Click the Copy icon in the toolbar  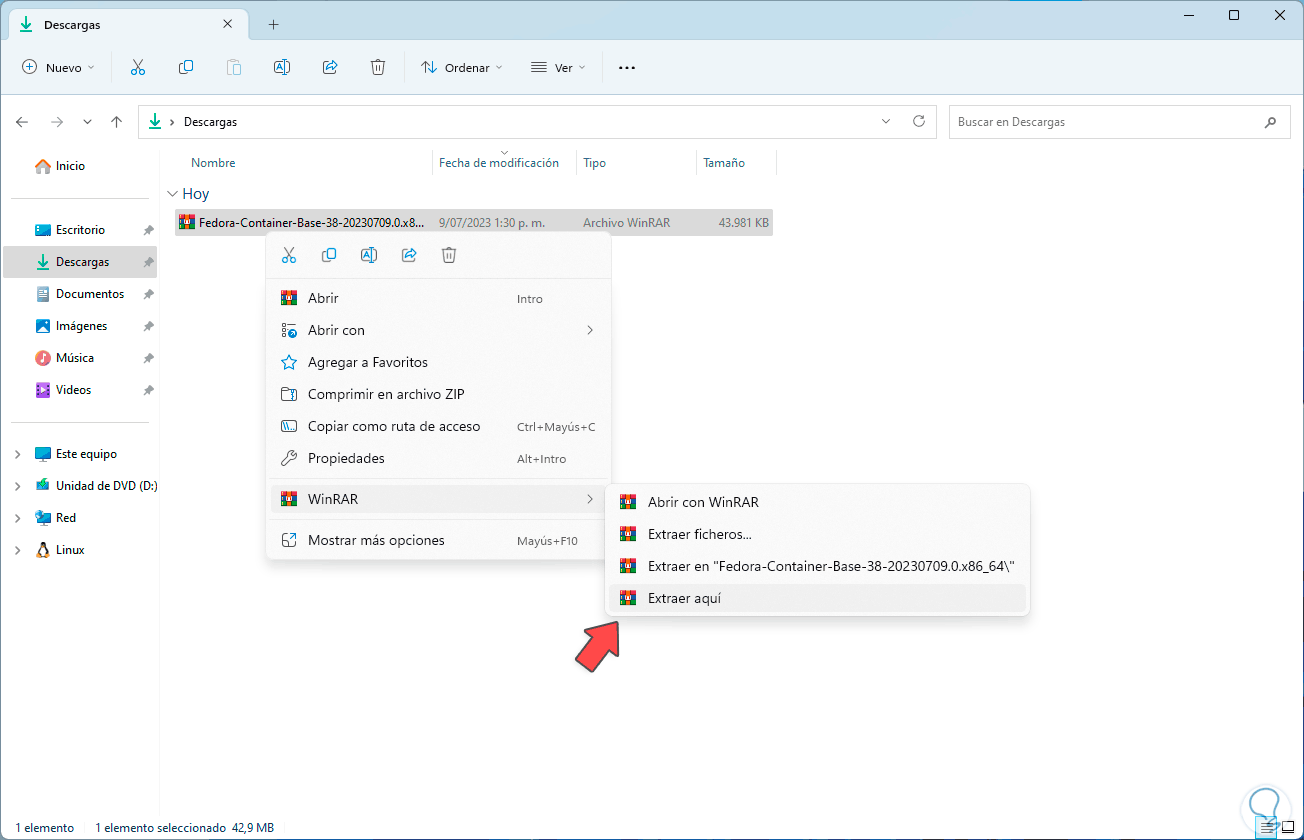point(186,67)
